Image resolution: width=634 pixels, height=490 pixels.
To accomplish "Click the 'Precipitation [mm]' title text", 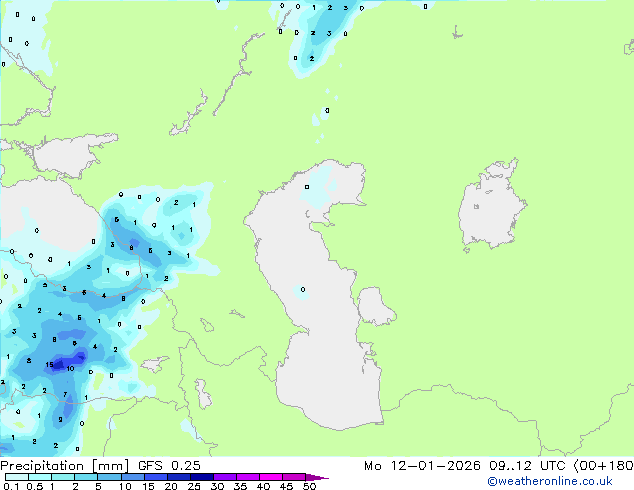I will (65, 466).
